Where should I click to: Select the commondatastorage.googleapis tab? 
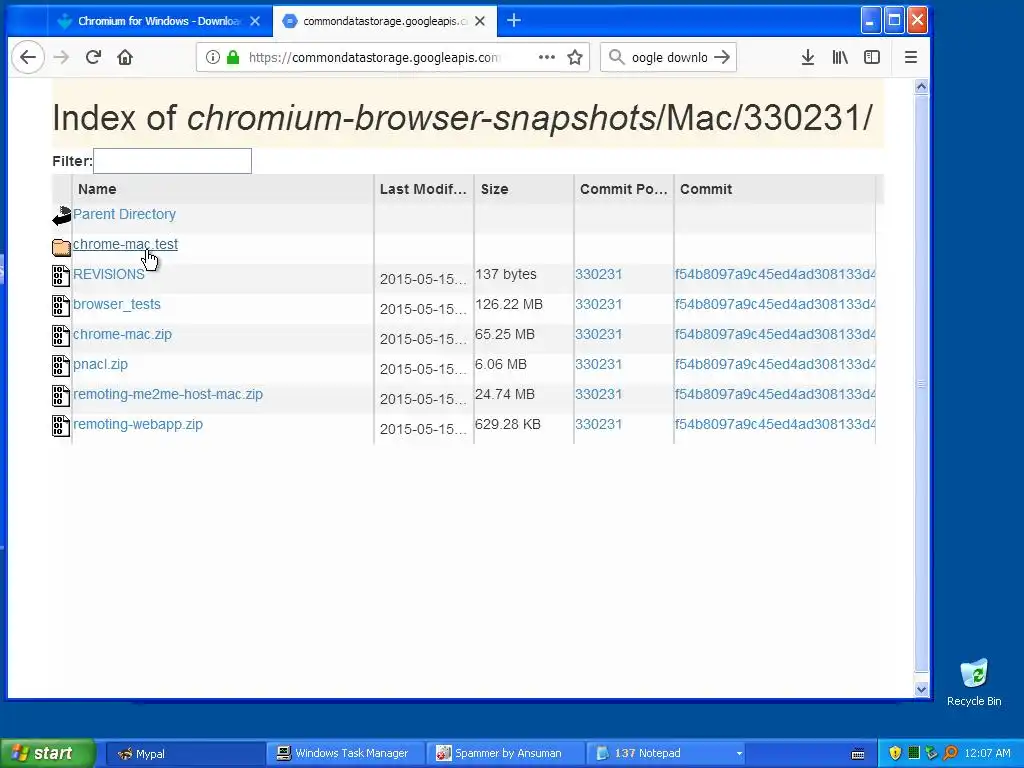(385, 21)
